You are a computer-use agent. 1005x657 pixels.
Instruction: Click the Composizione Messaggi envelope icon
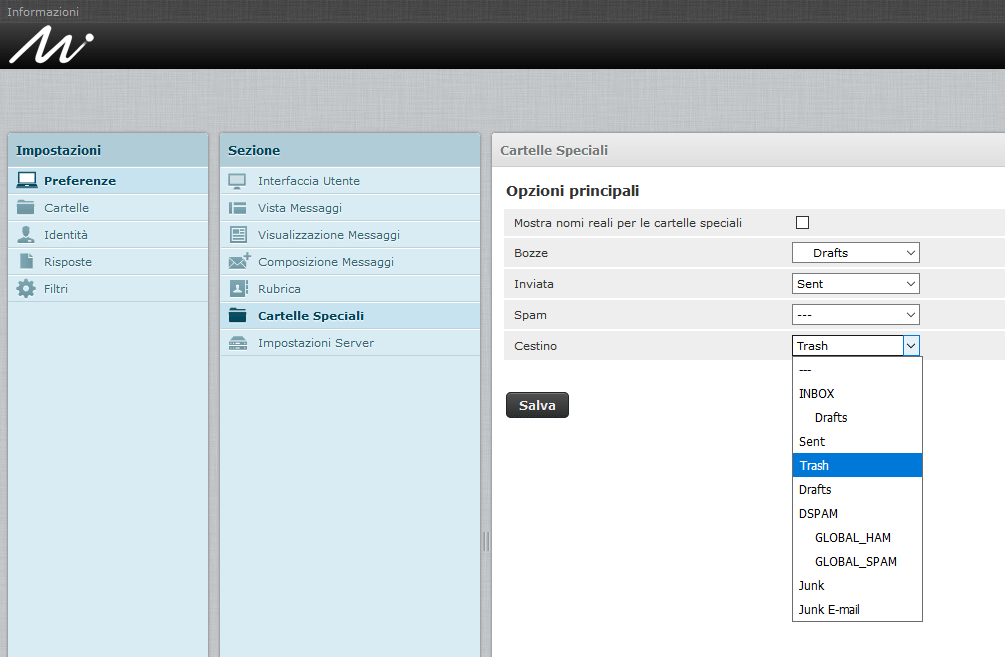[239, 262]
